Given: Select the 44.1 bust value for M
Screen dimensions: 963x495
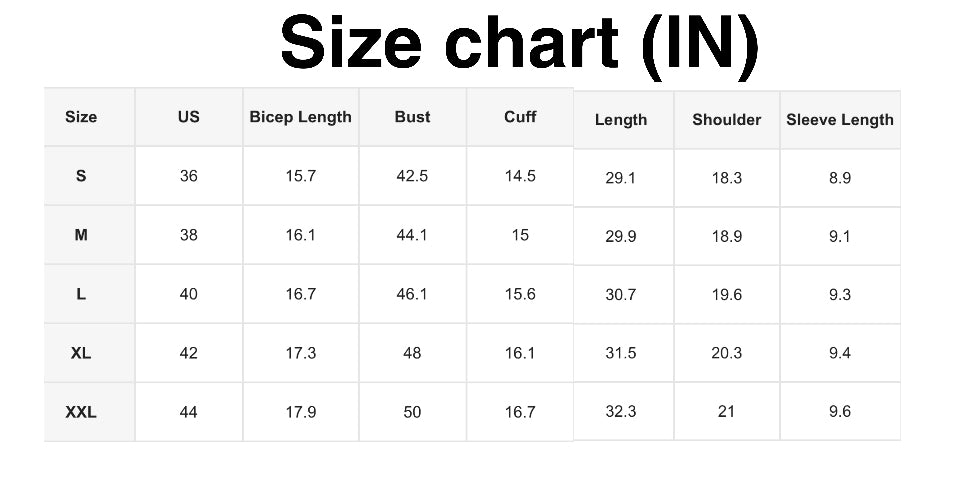Looking at the screenshot, I should (412, 235).
